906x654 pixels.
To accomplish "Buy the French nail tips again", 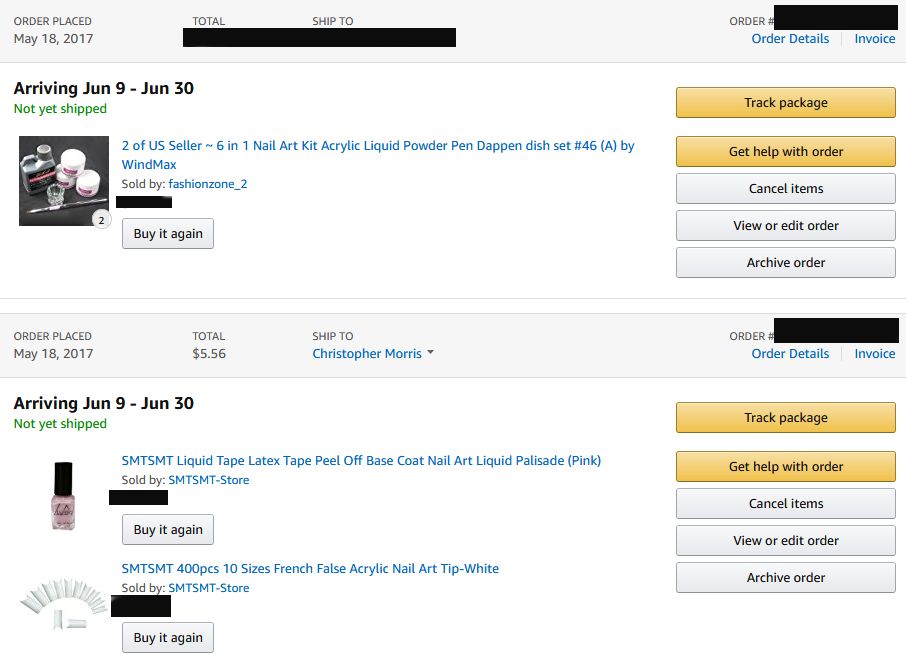I will (x=168, y=638).
